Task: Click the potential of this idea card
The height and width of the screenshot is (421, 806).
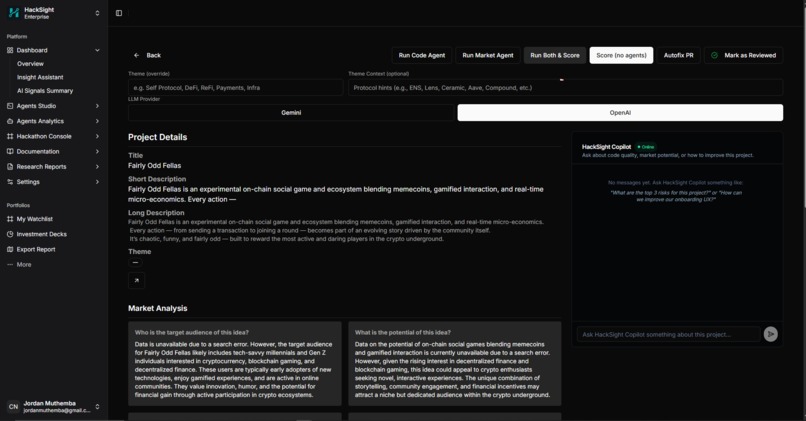Action: click(x=454, y=363)
